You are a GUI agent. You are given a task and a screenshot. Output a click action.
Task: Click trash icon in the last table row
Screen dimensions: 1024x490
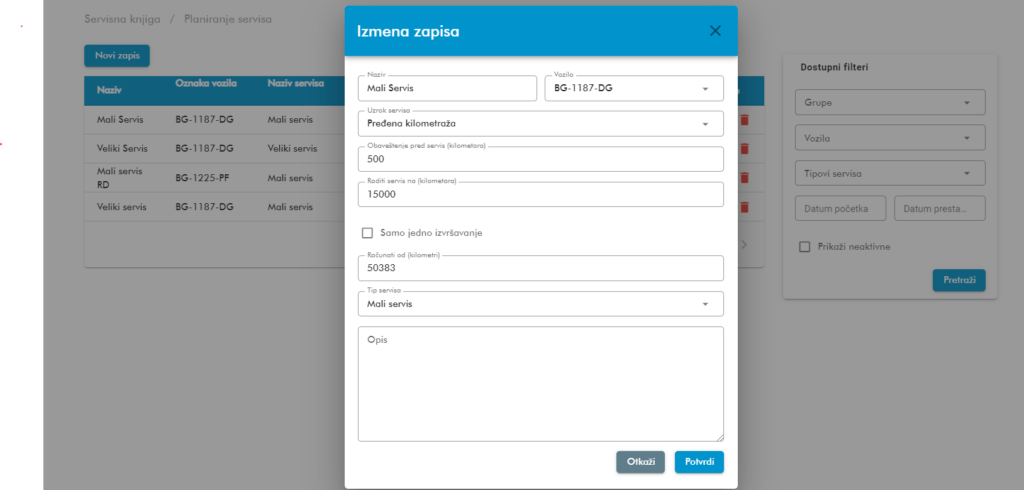[x=744, y=207]
